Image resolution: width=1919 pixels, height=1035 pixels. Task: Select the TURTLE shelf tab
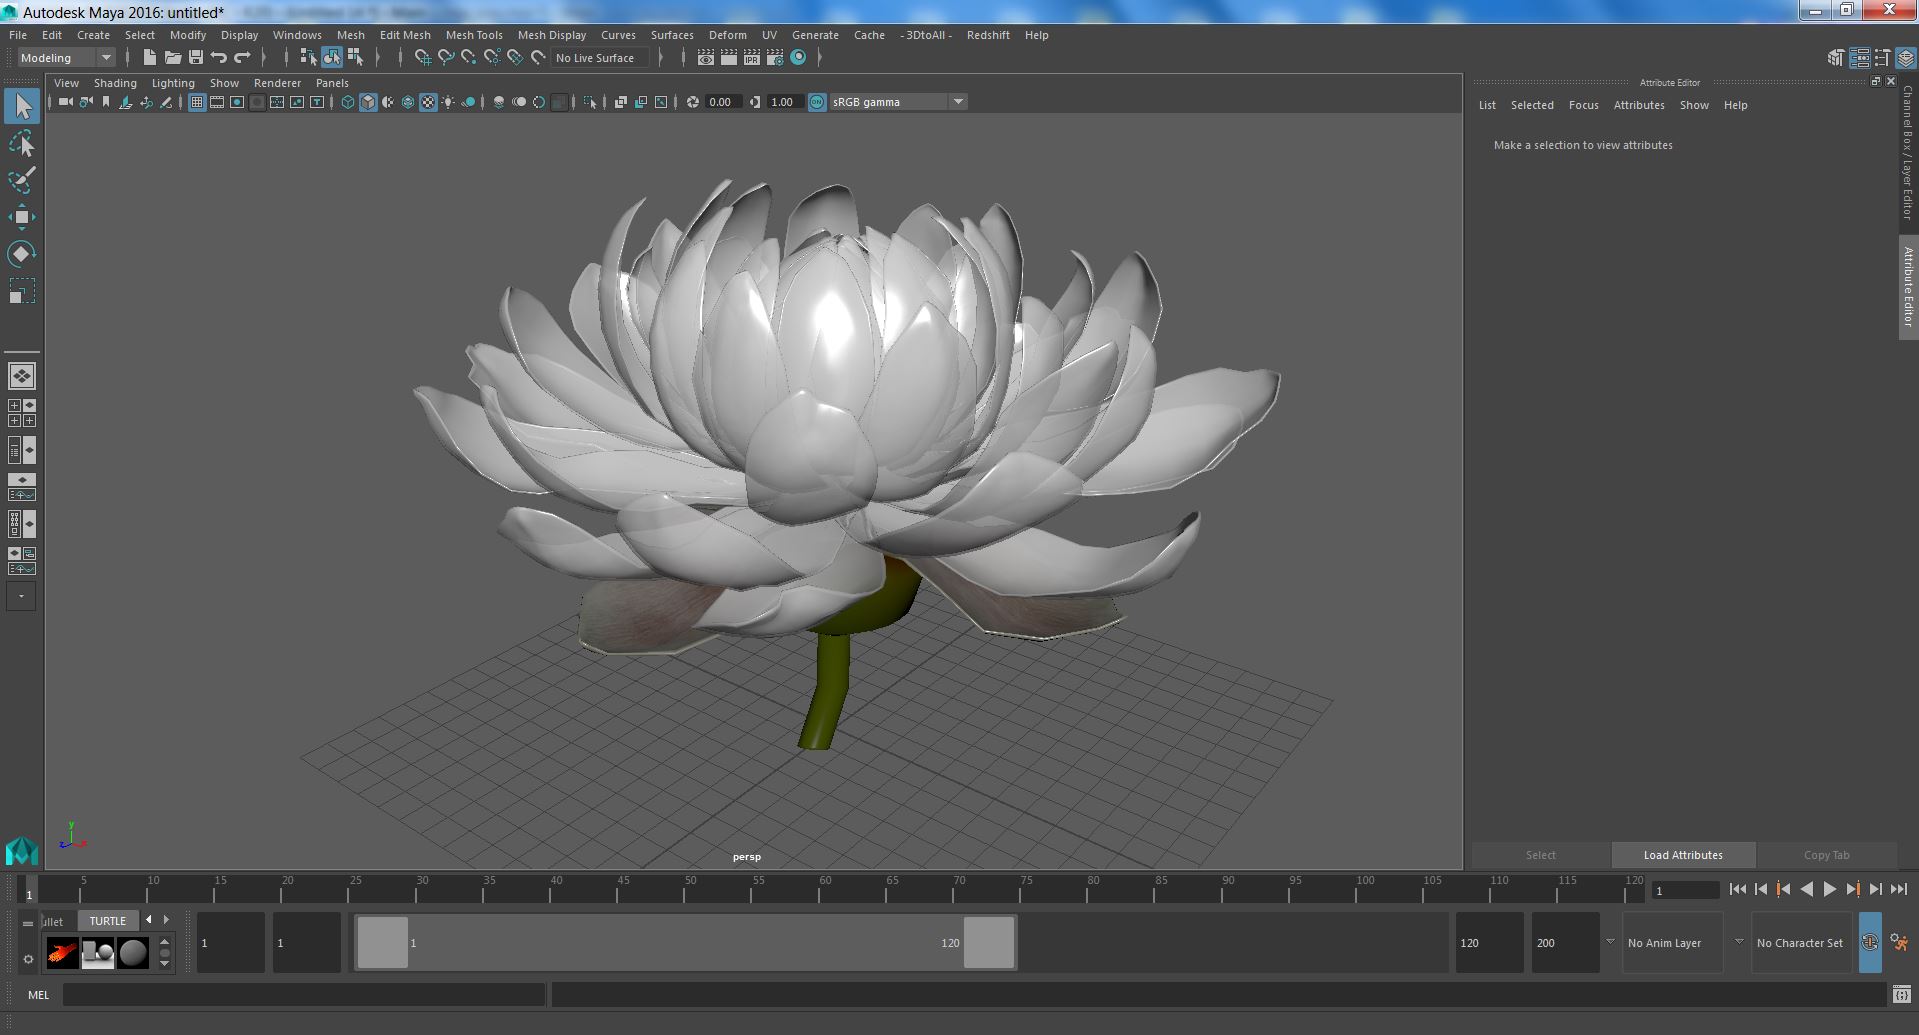(108, 921)
